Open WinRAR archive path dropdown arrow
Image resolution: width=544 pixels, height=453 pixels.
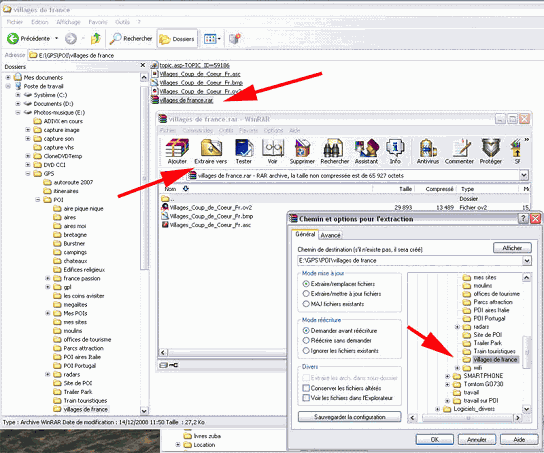point(524,176)
